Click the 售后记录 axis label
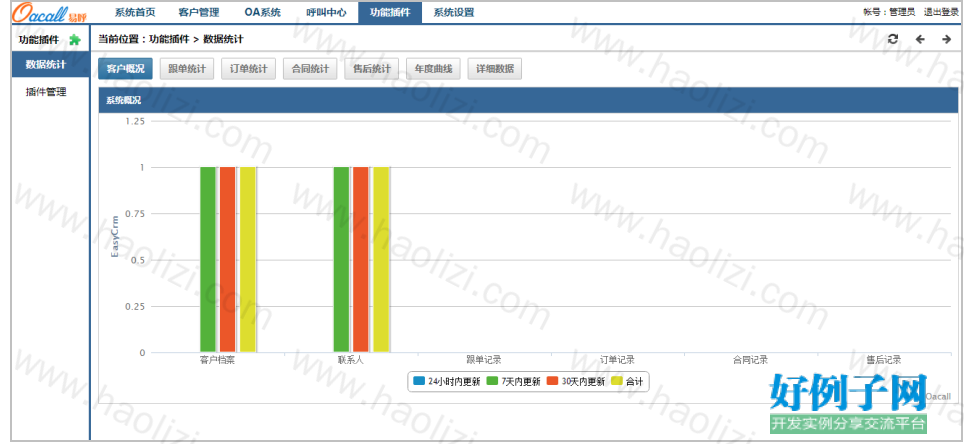Viewport: 964px width, 444px height. click(x=884, y=360)
